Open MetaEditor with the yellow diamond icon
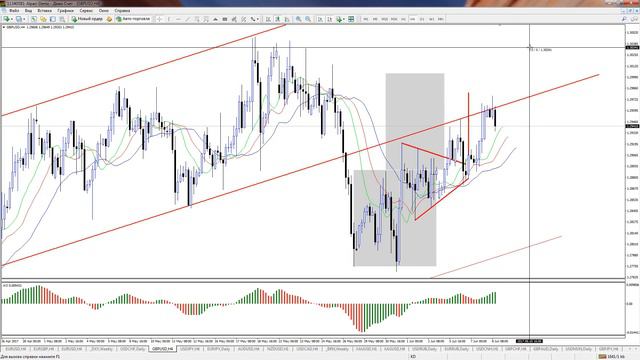This screenshot has height=360, width=640. (109, 19)
